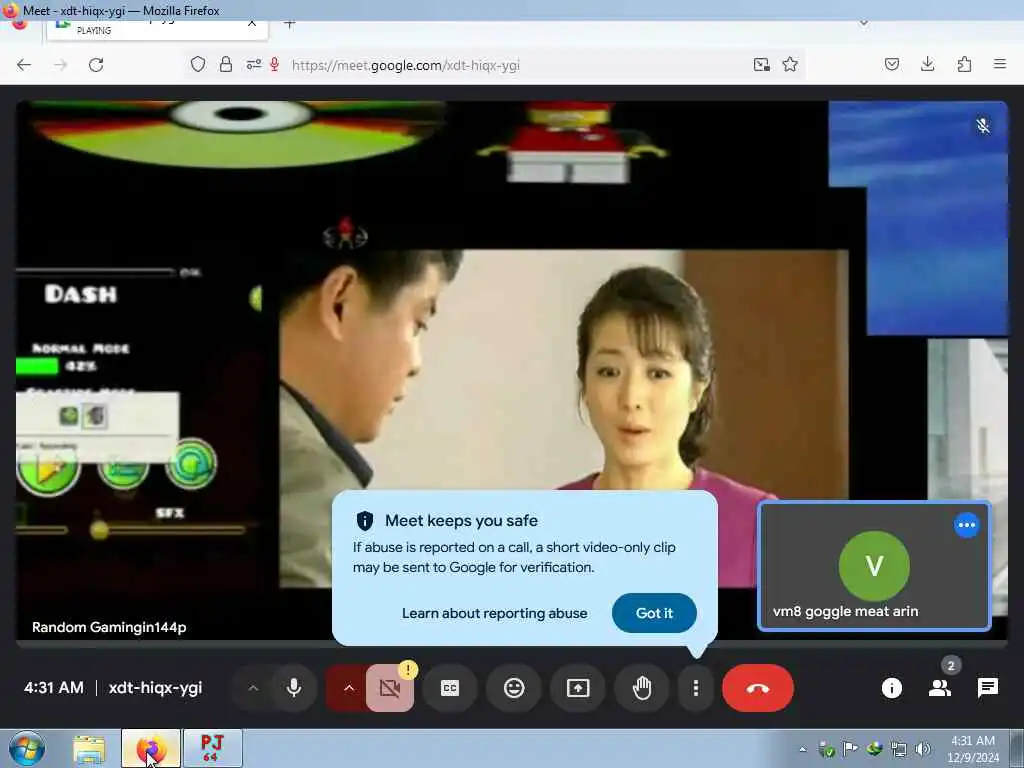
Task: Mute the microphone in Meet controls
Action: click(x=294, y=688)
